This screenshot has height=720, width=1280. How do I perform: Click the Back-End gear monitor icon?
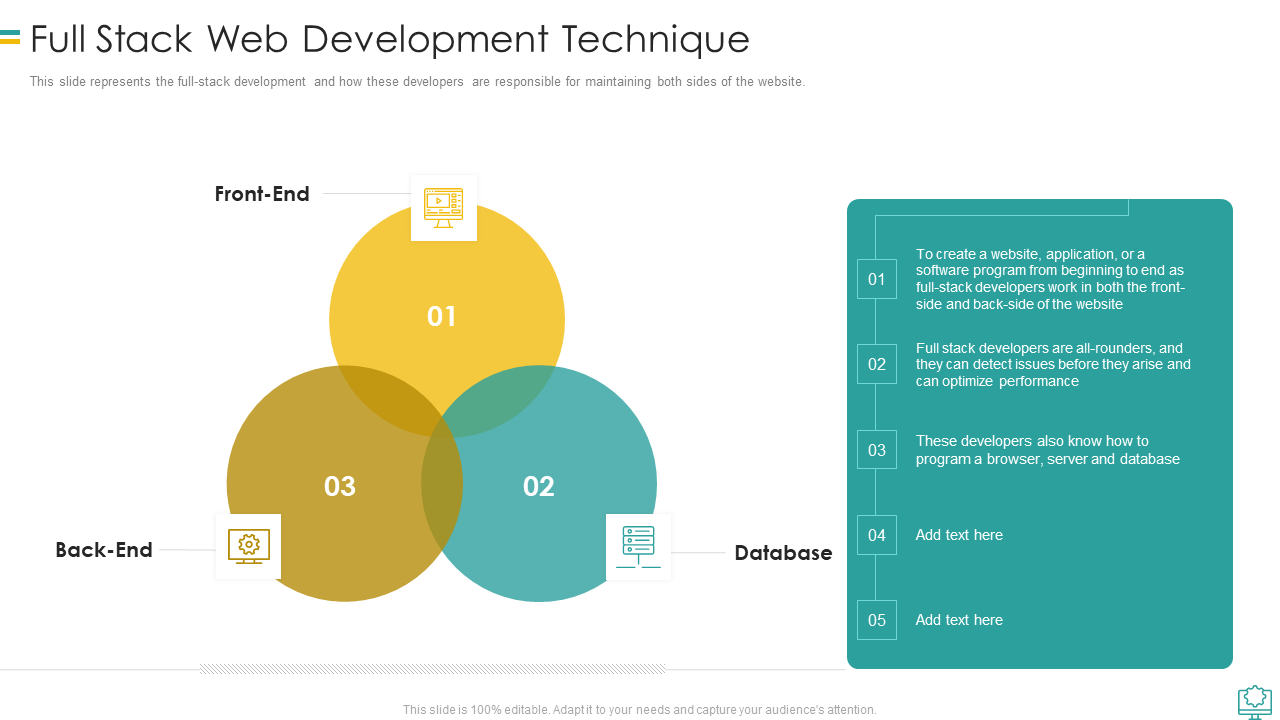[248, 546]
